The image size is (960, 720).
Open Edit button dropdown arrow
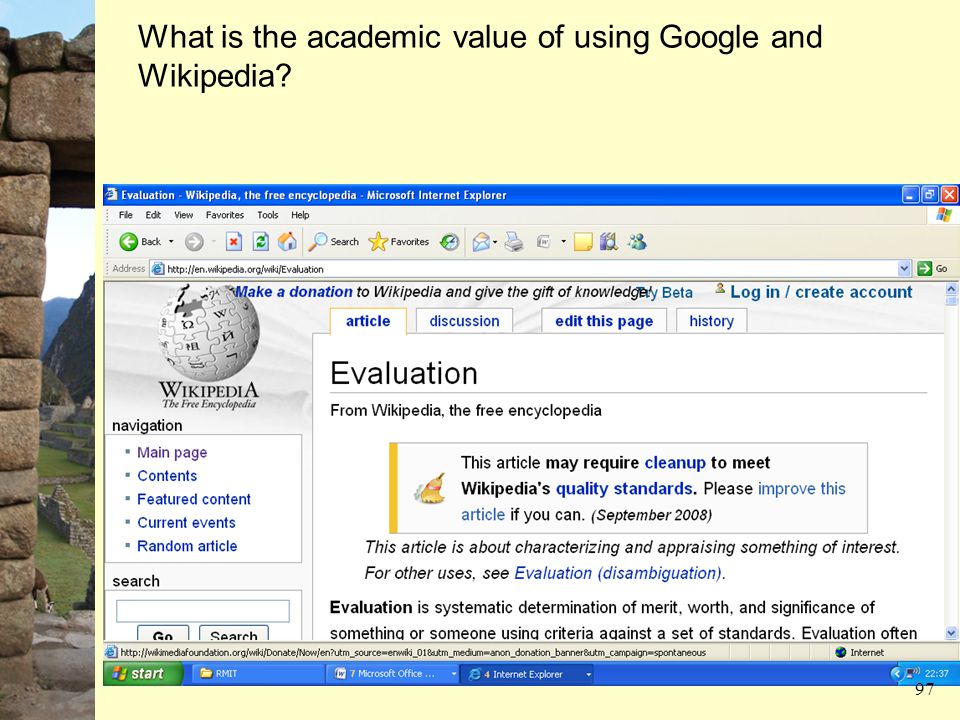tap(563, 242)
